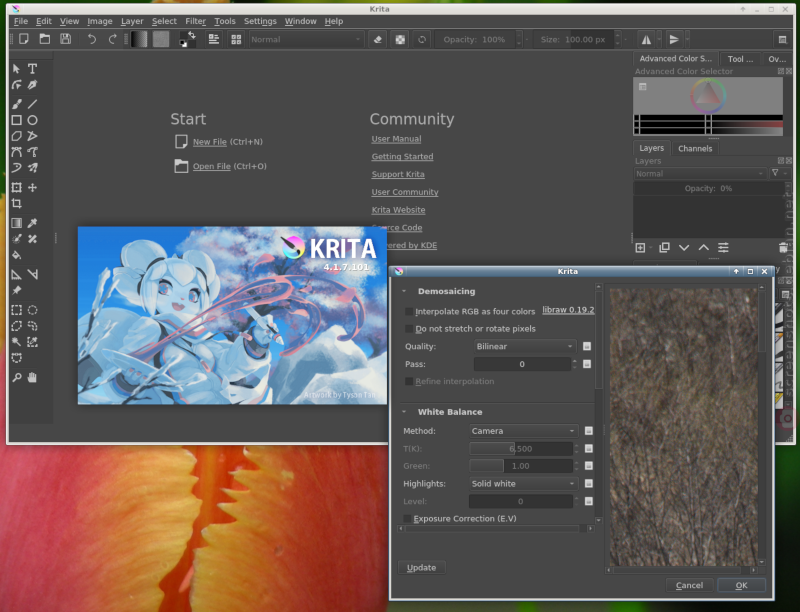This screenshot has height=612, width=800.
Task: Click the toolbar Opacity slider
Action: click(476, 39)
